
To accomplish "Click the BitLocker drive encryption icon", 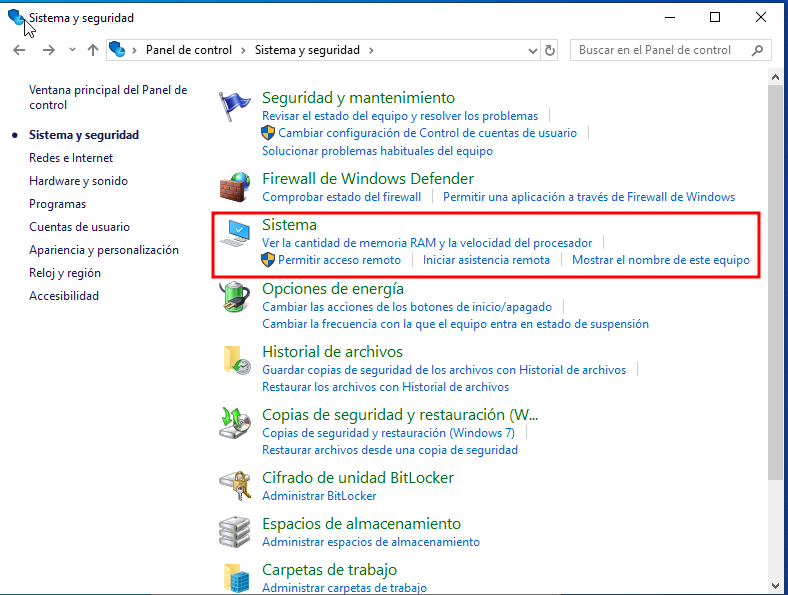I will tap(235, 485).
